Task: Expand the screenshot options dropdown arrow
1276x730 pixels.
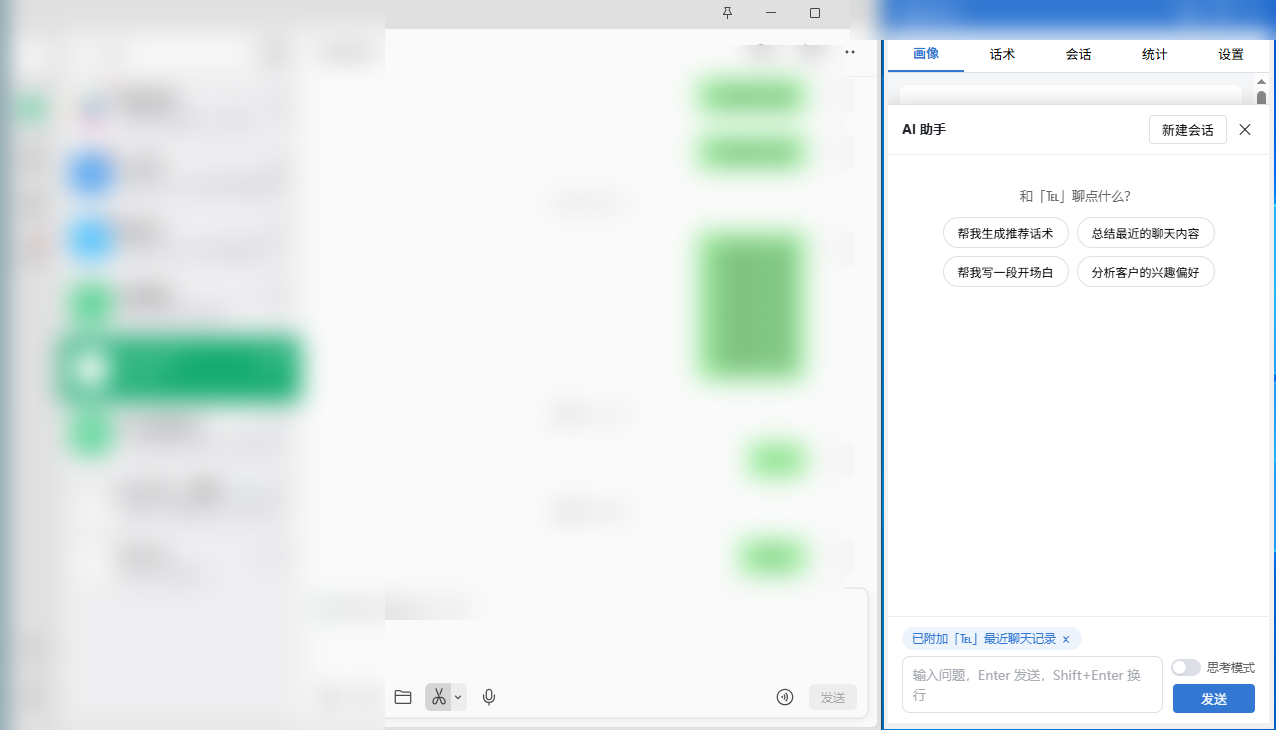Action: pyautogui.click(x=459, y=697)
